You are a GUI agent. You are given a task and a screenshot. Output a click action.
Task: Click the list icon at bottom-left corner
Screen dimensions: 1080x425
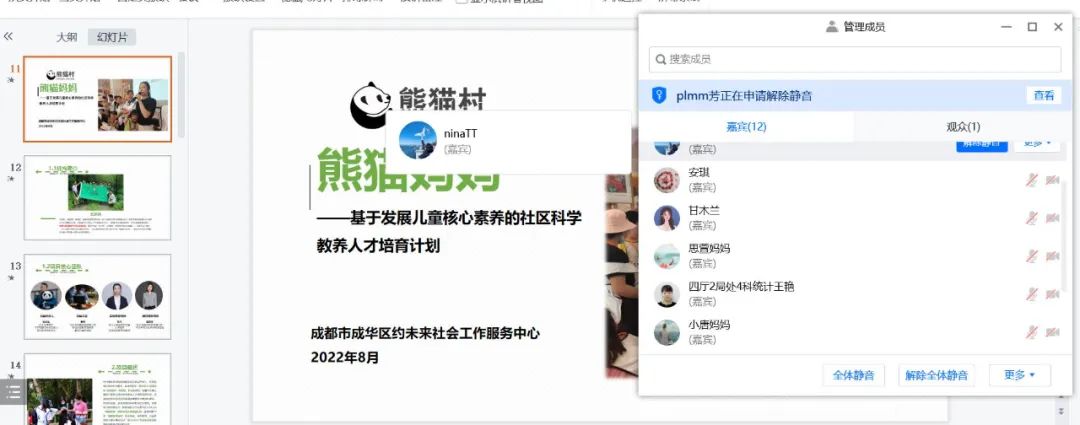coord(13,392)
